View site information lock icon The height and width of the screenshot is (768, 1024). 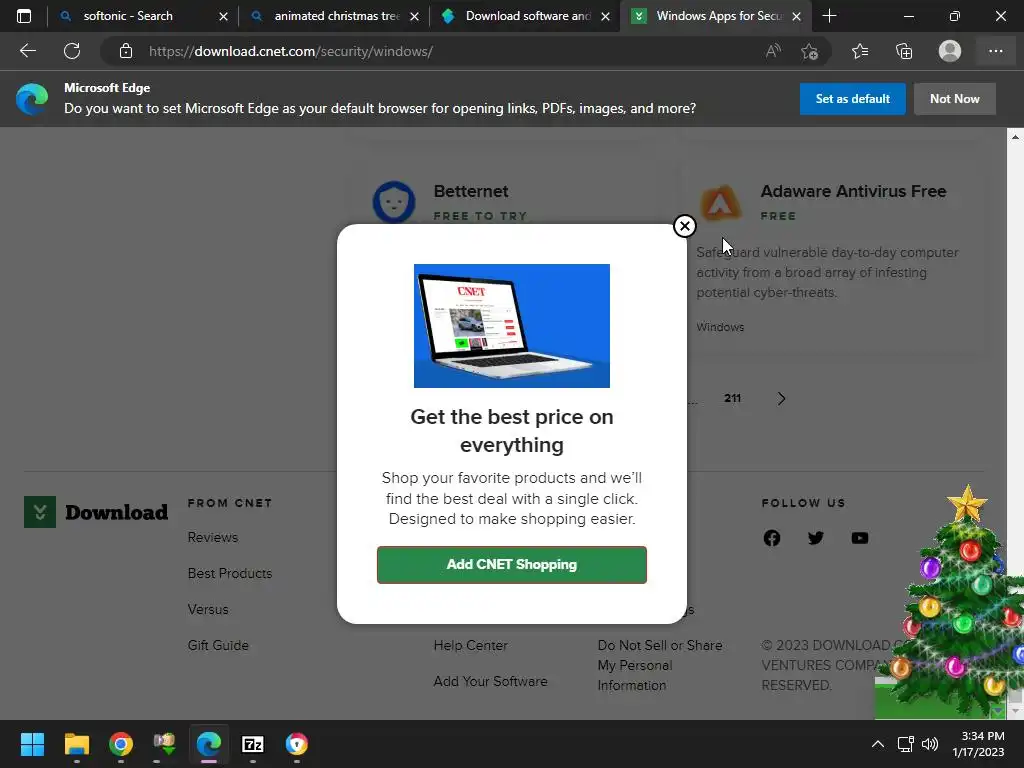[x=125, y=51]
